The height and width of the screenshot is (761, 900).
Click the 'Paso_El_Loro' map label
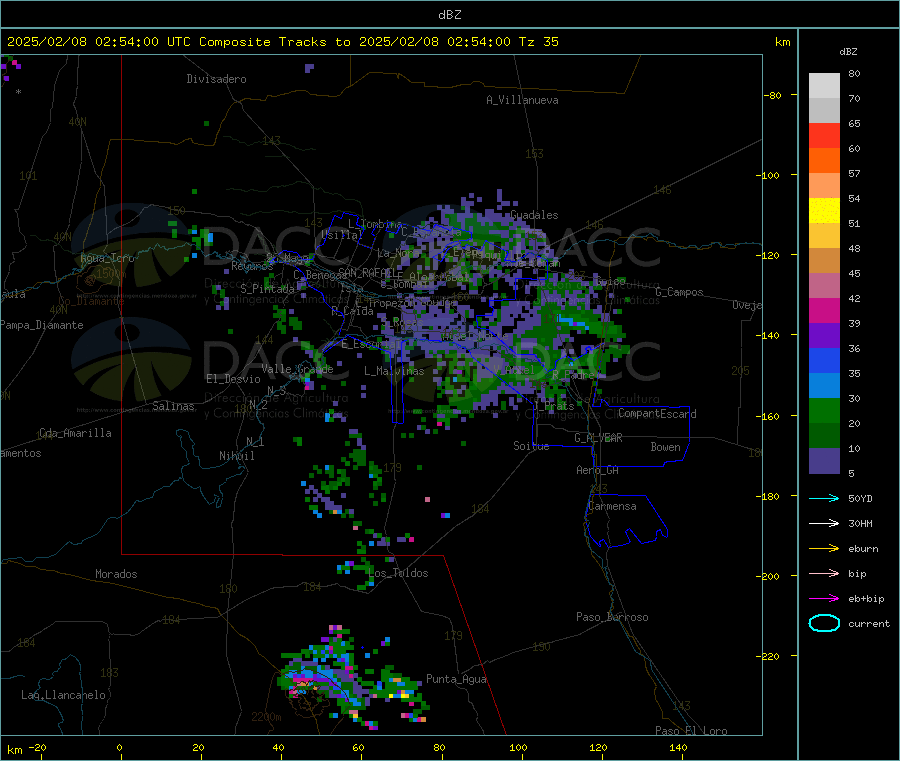(691, 731)
